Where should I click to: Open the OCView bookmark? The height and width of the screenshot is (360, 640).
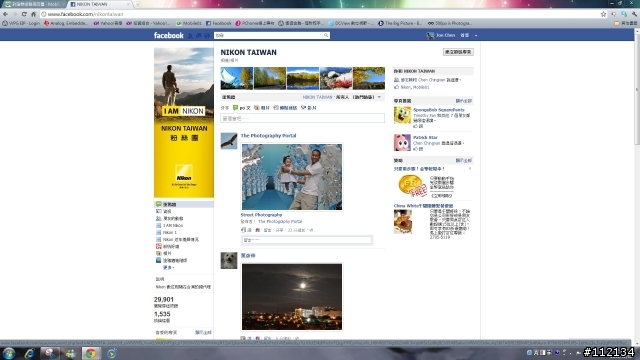351,23
